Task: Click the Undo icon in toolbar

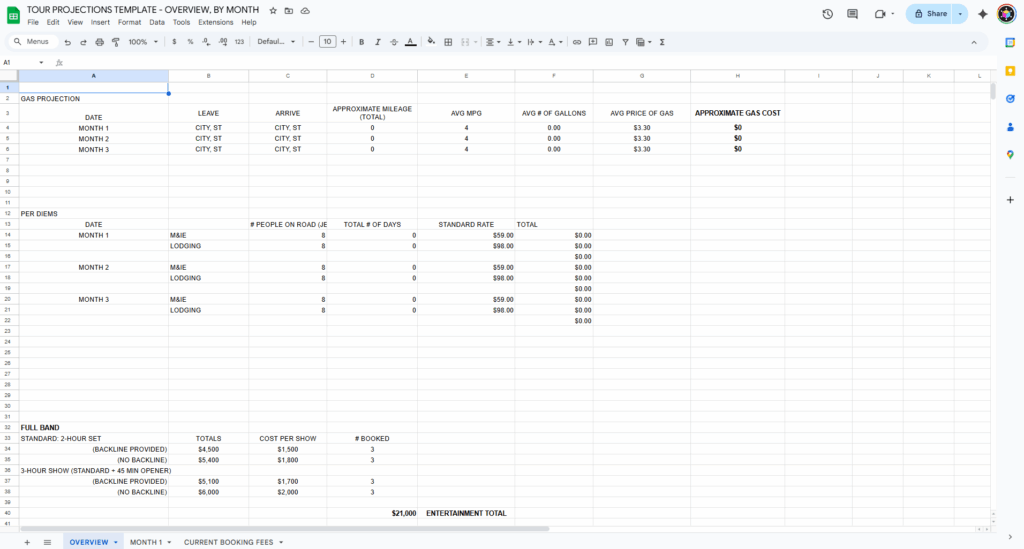Action: (67, 42)
